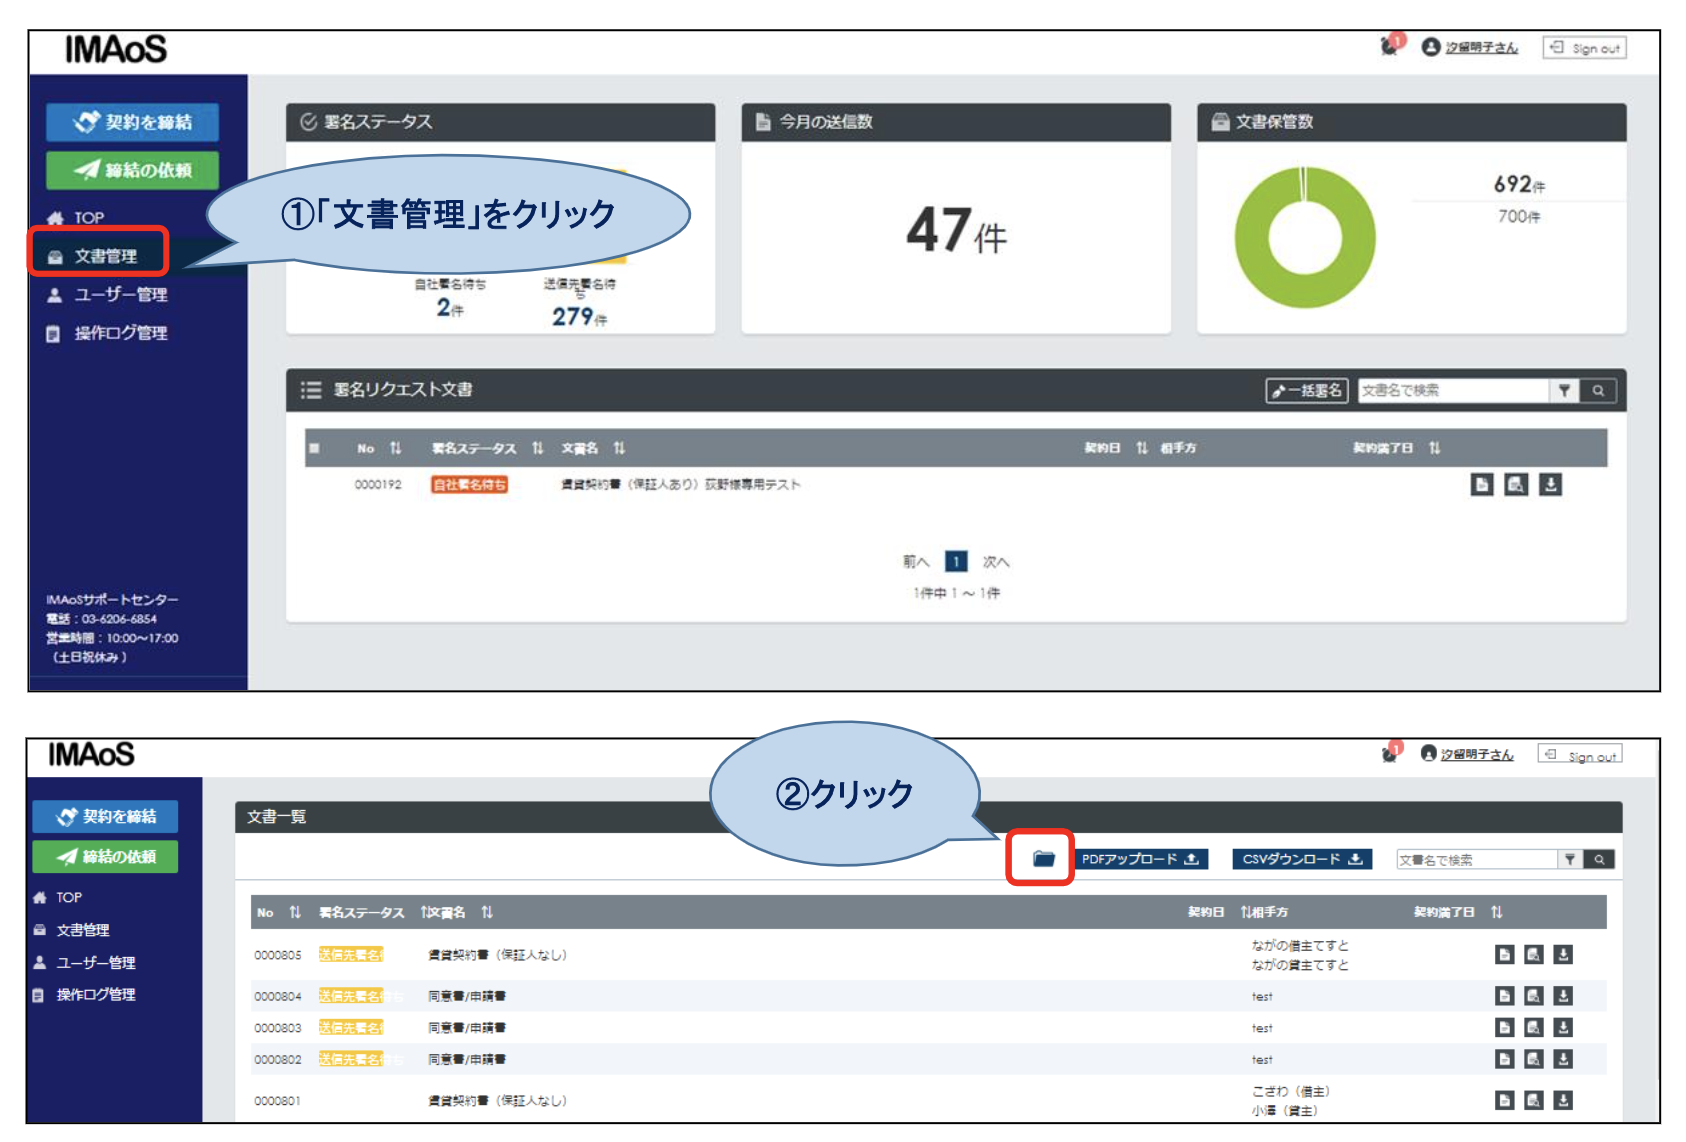Select all rows via table header checkbox

pyautogui.click(x=313, y=448)
